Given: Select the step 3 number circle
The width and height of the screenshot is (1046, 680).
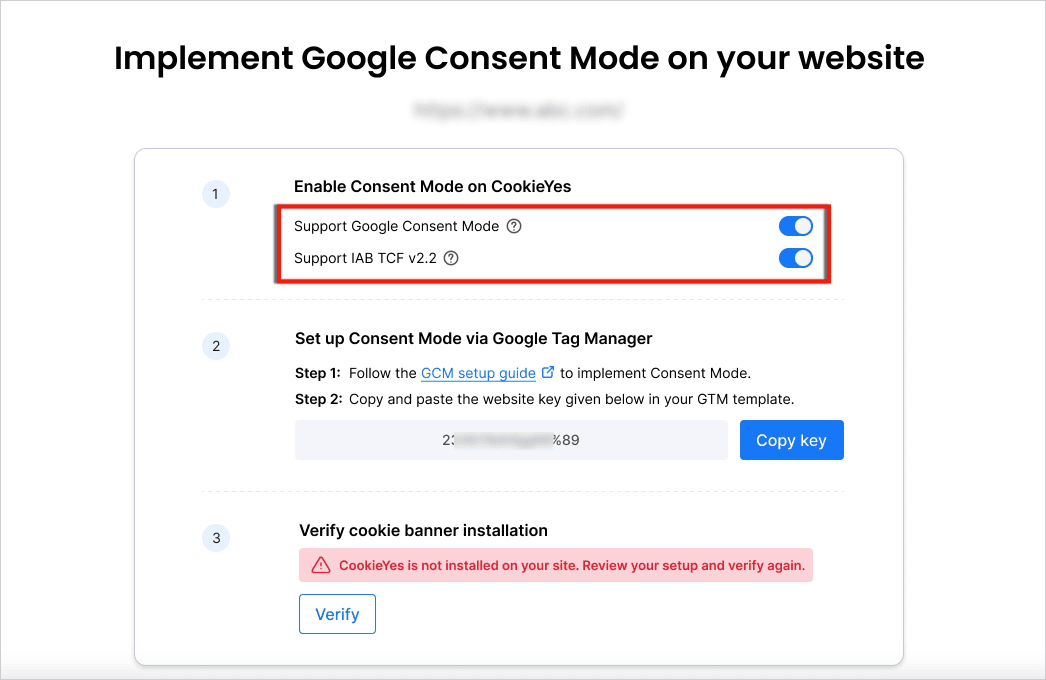Looking at the screenshot, I should (x=215, y=538).
